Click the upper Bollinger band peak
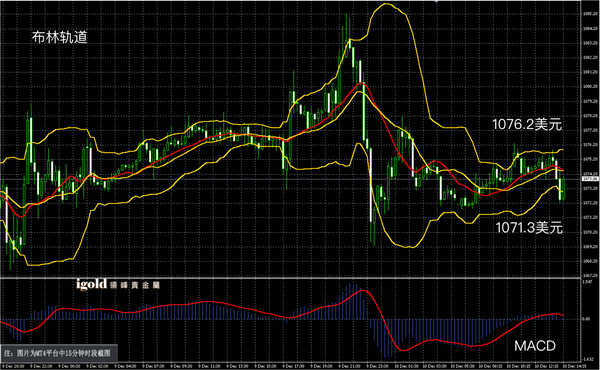The height and width of the screenshot is (370, 600). 386,4
